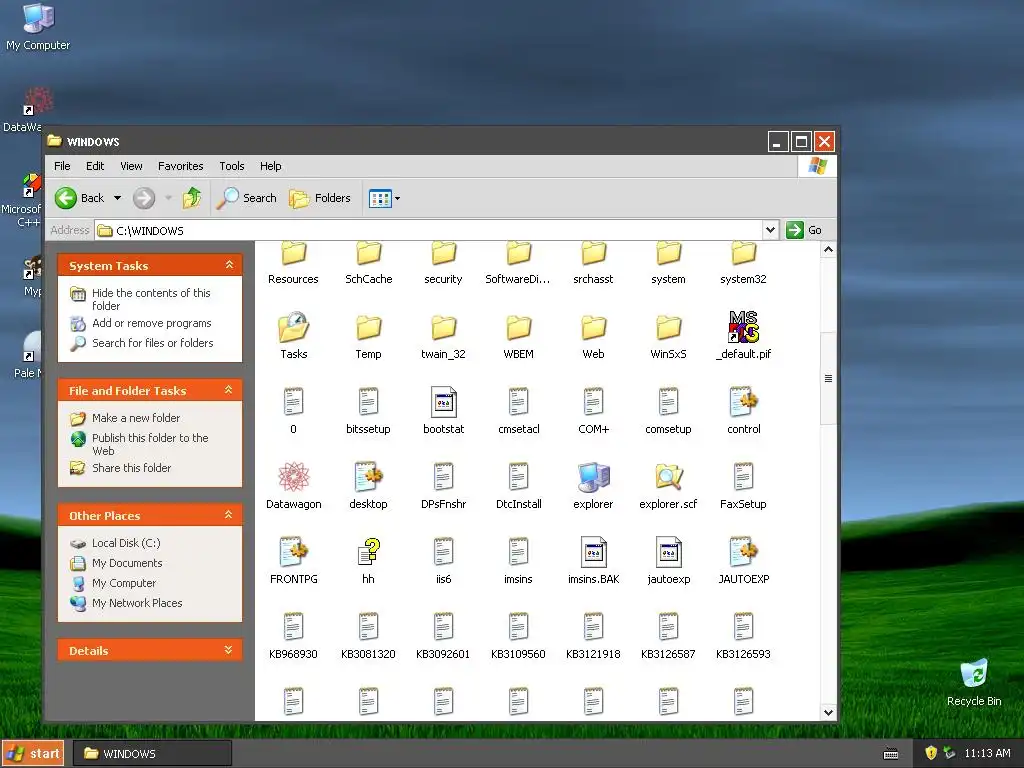Click the Address bar path field
Image resolution: width=1024 pixels, height=768 pixels.
(428, 231)
